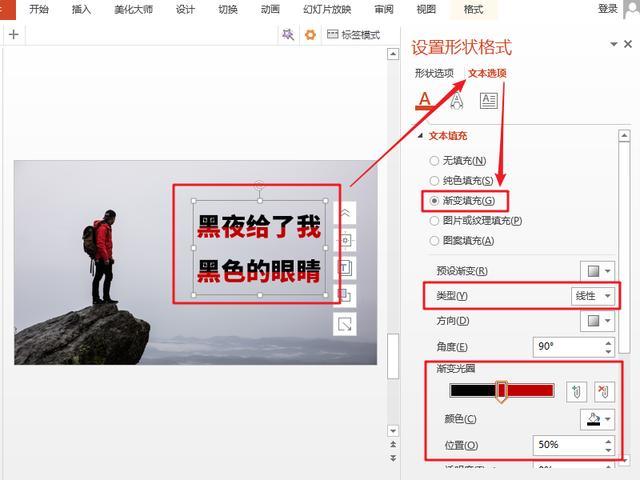640x480 pixels.
Task: Decrease the 角度 value with down arrow
Action: coord(608,351)
